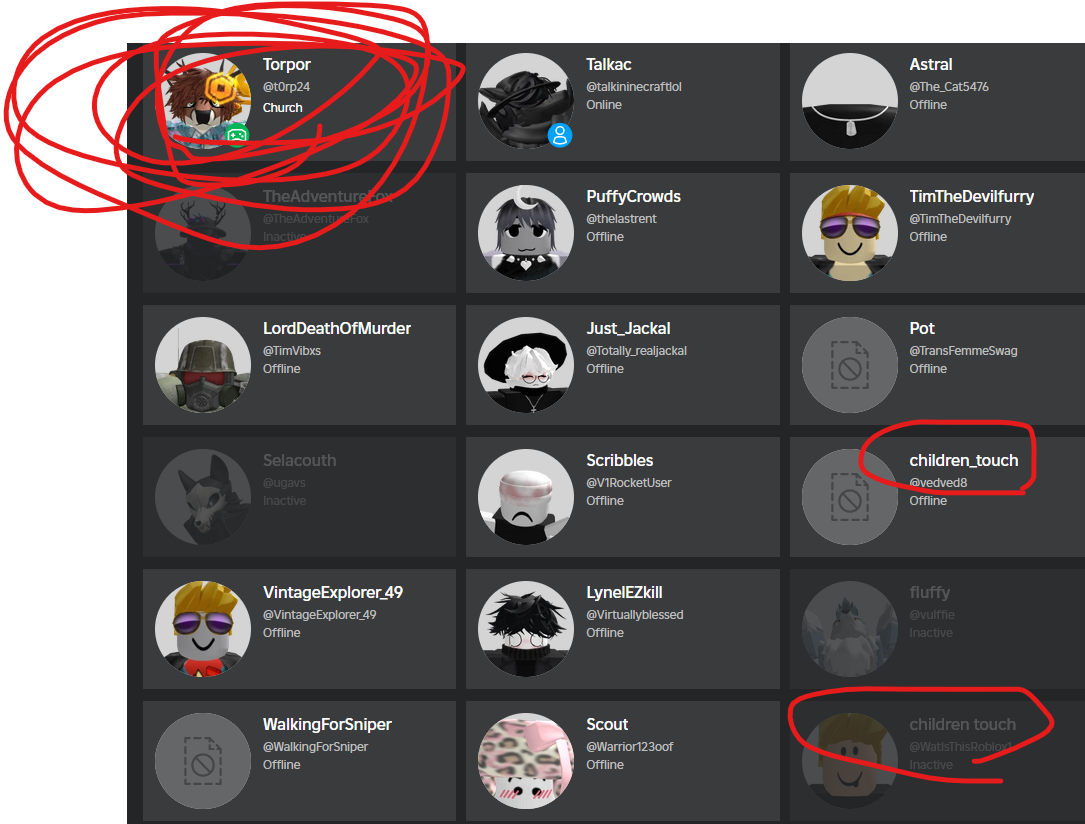Open Scout's leopard-print avatar thumbnail
The height and width of the screenshot is (824, 1085).
pos(526,761)
